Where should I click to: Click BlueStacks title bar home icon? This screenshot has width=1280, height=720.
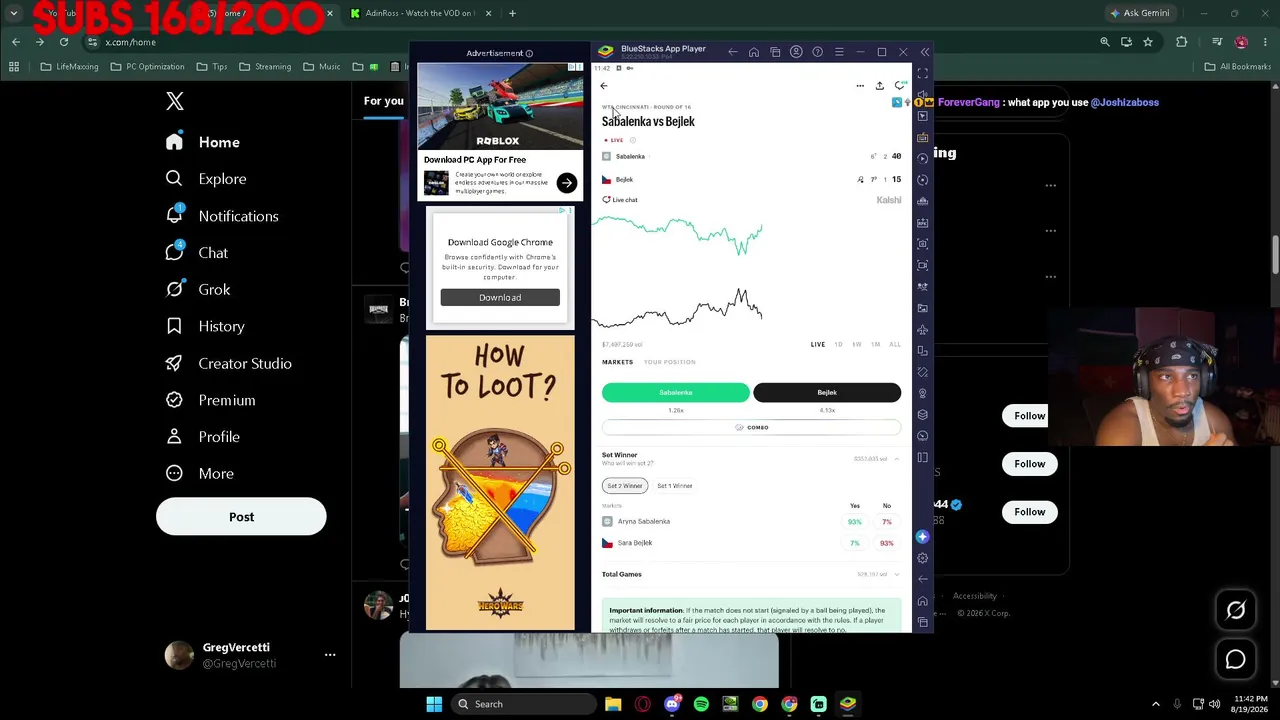754,52
